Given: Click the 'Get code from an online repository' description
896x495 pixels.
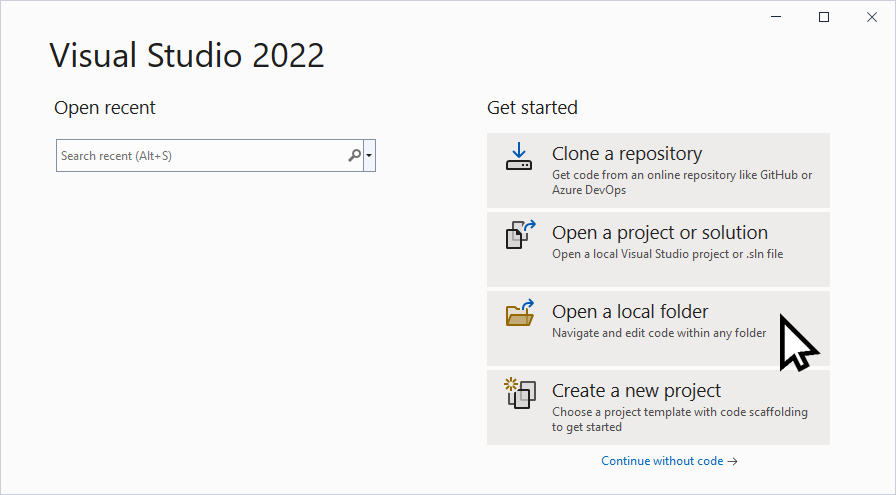Looking at the screenshot, I should point(682,182).
